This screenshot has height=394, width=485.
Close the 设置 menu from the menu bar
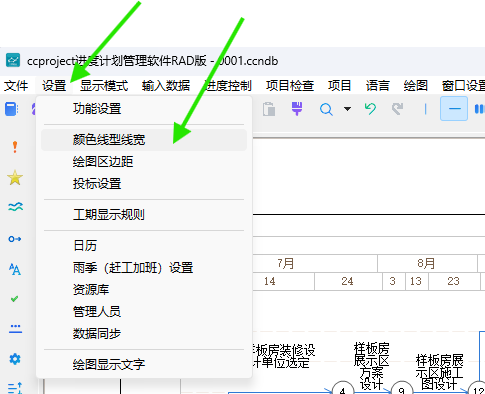point(54,86)
